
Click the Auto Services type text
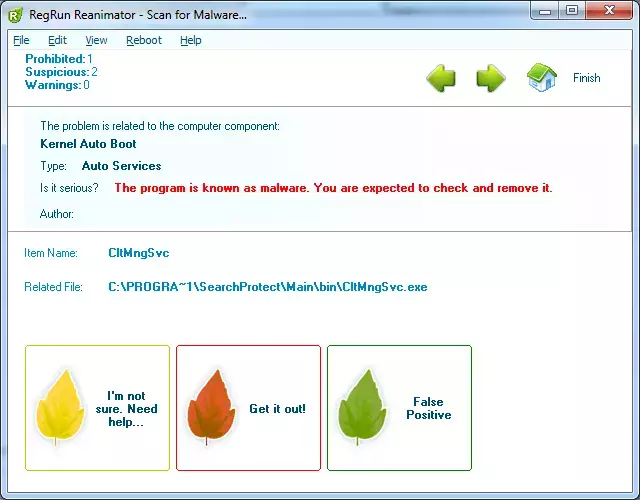121,166
